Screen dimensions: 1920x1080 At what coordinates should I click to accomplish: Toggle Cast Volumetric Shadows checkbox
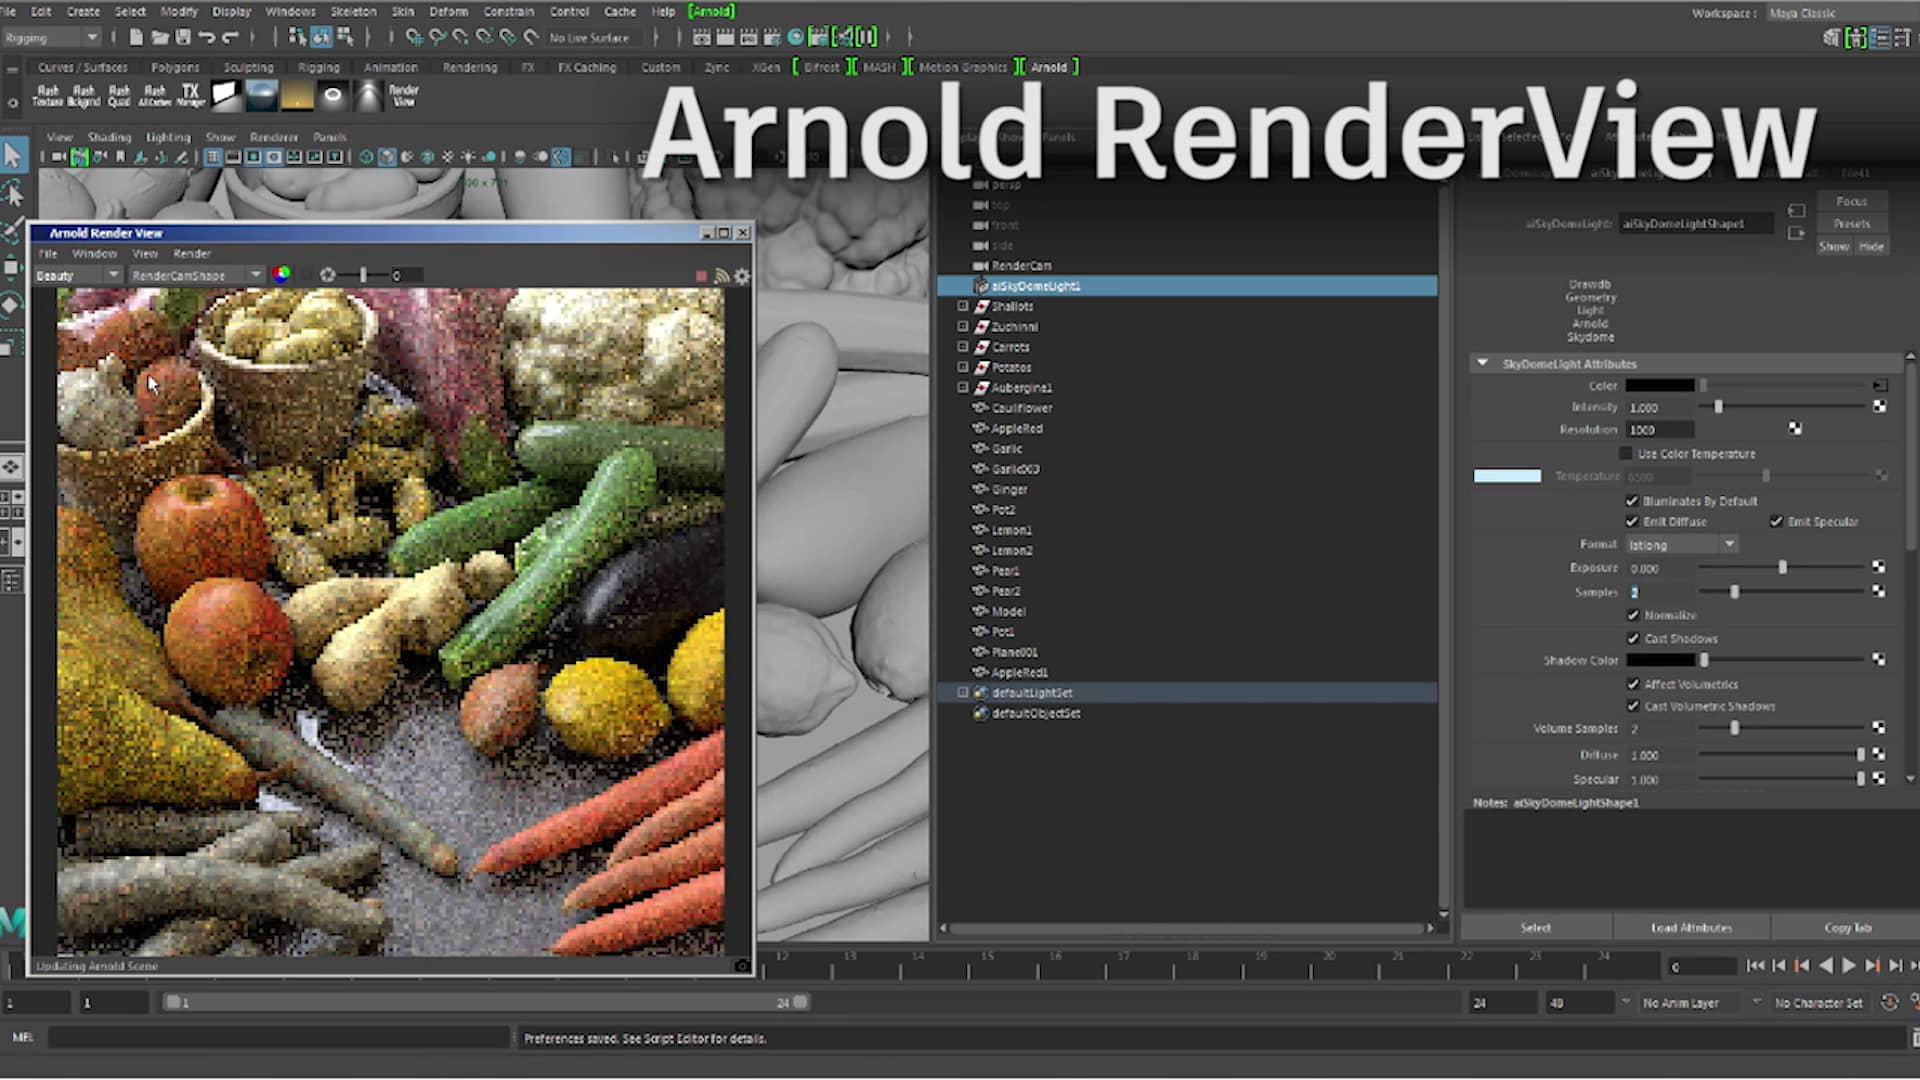click(1633, 706)
